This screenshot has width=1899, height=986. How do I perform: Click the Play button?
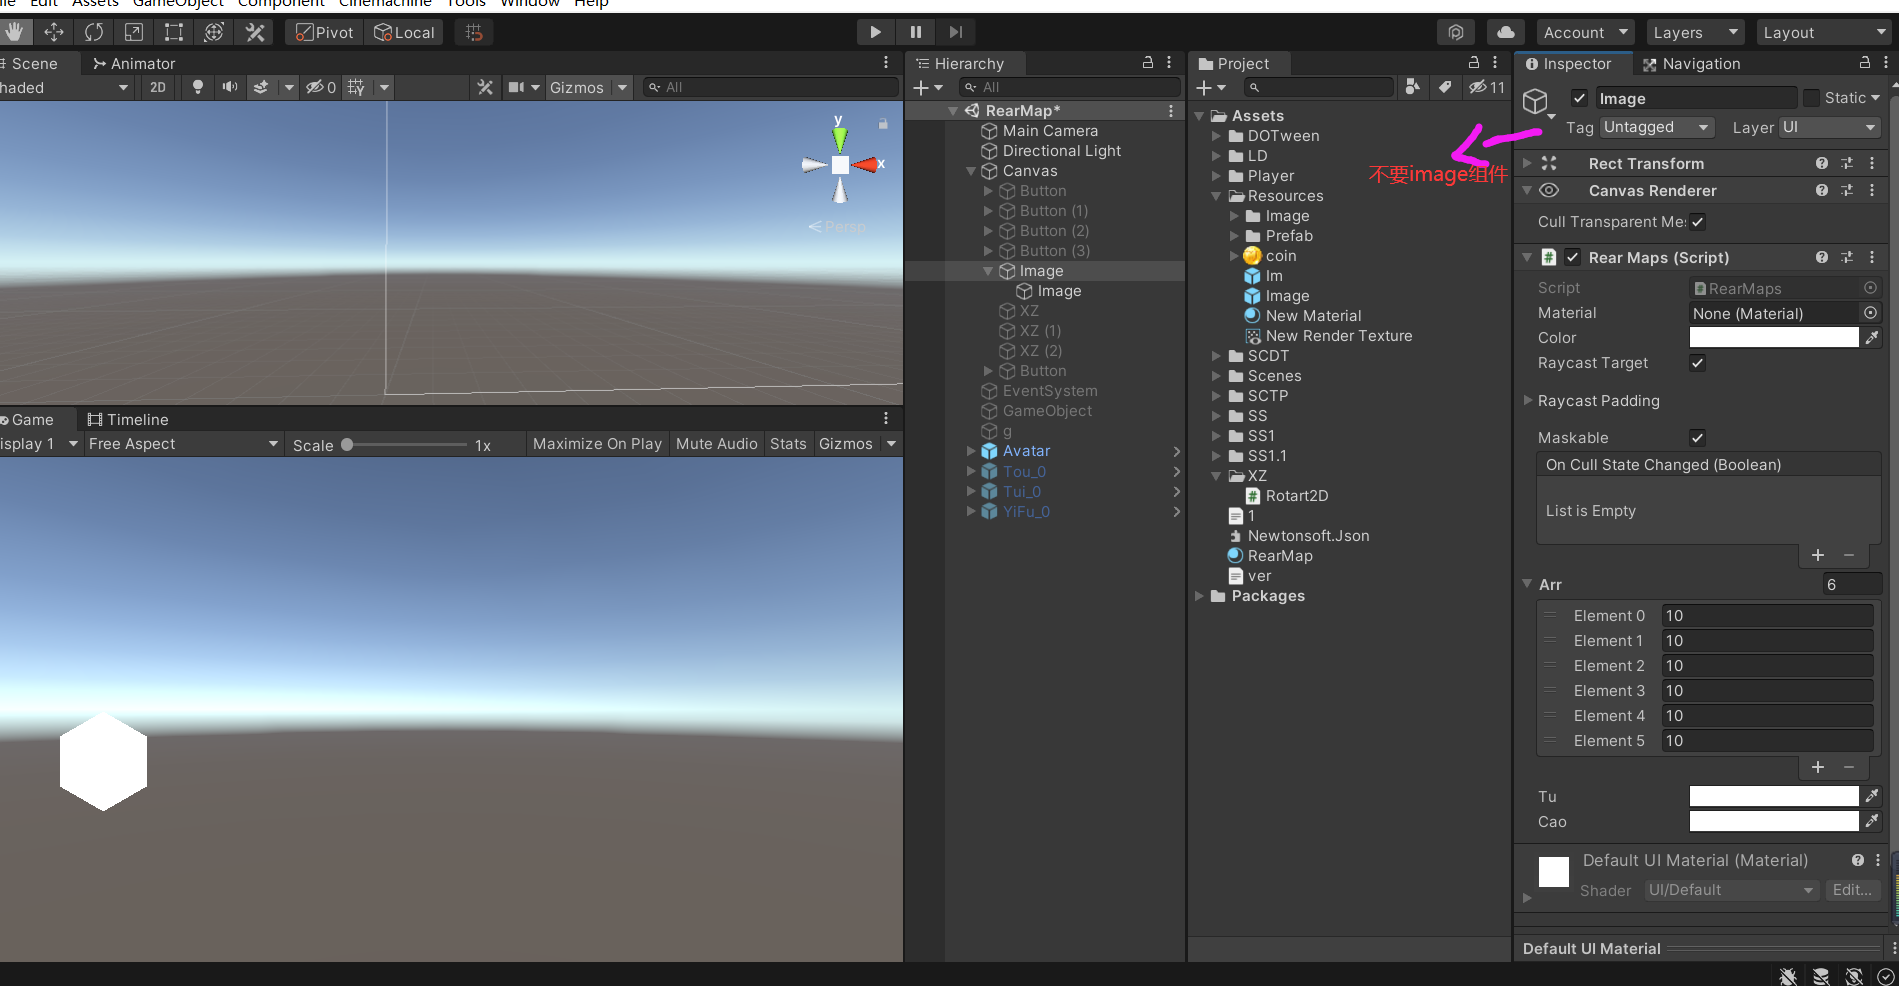click(875, 33)
